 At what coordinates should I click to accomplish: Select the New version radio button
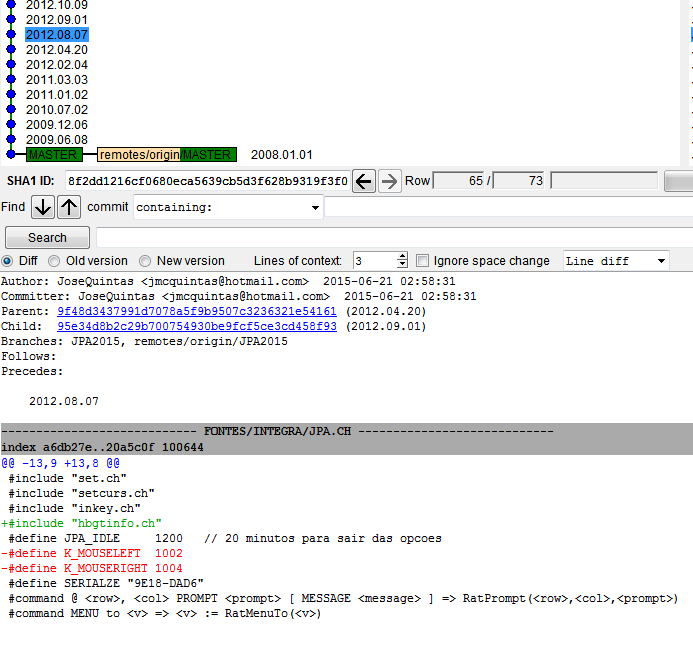point(146,261)
